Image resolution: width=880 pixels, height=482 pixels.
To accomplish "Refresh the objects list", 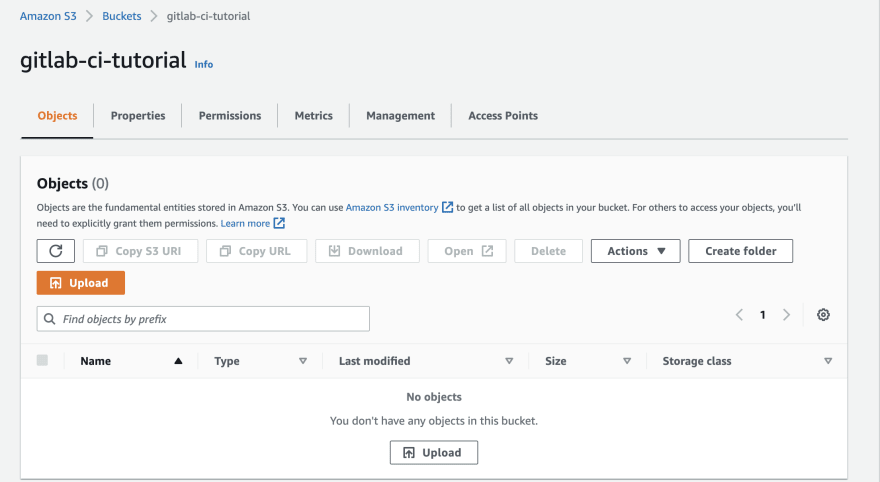I will pos(56,251).
